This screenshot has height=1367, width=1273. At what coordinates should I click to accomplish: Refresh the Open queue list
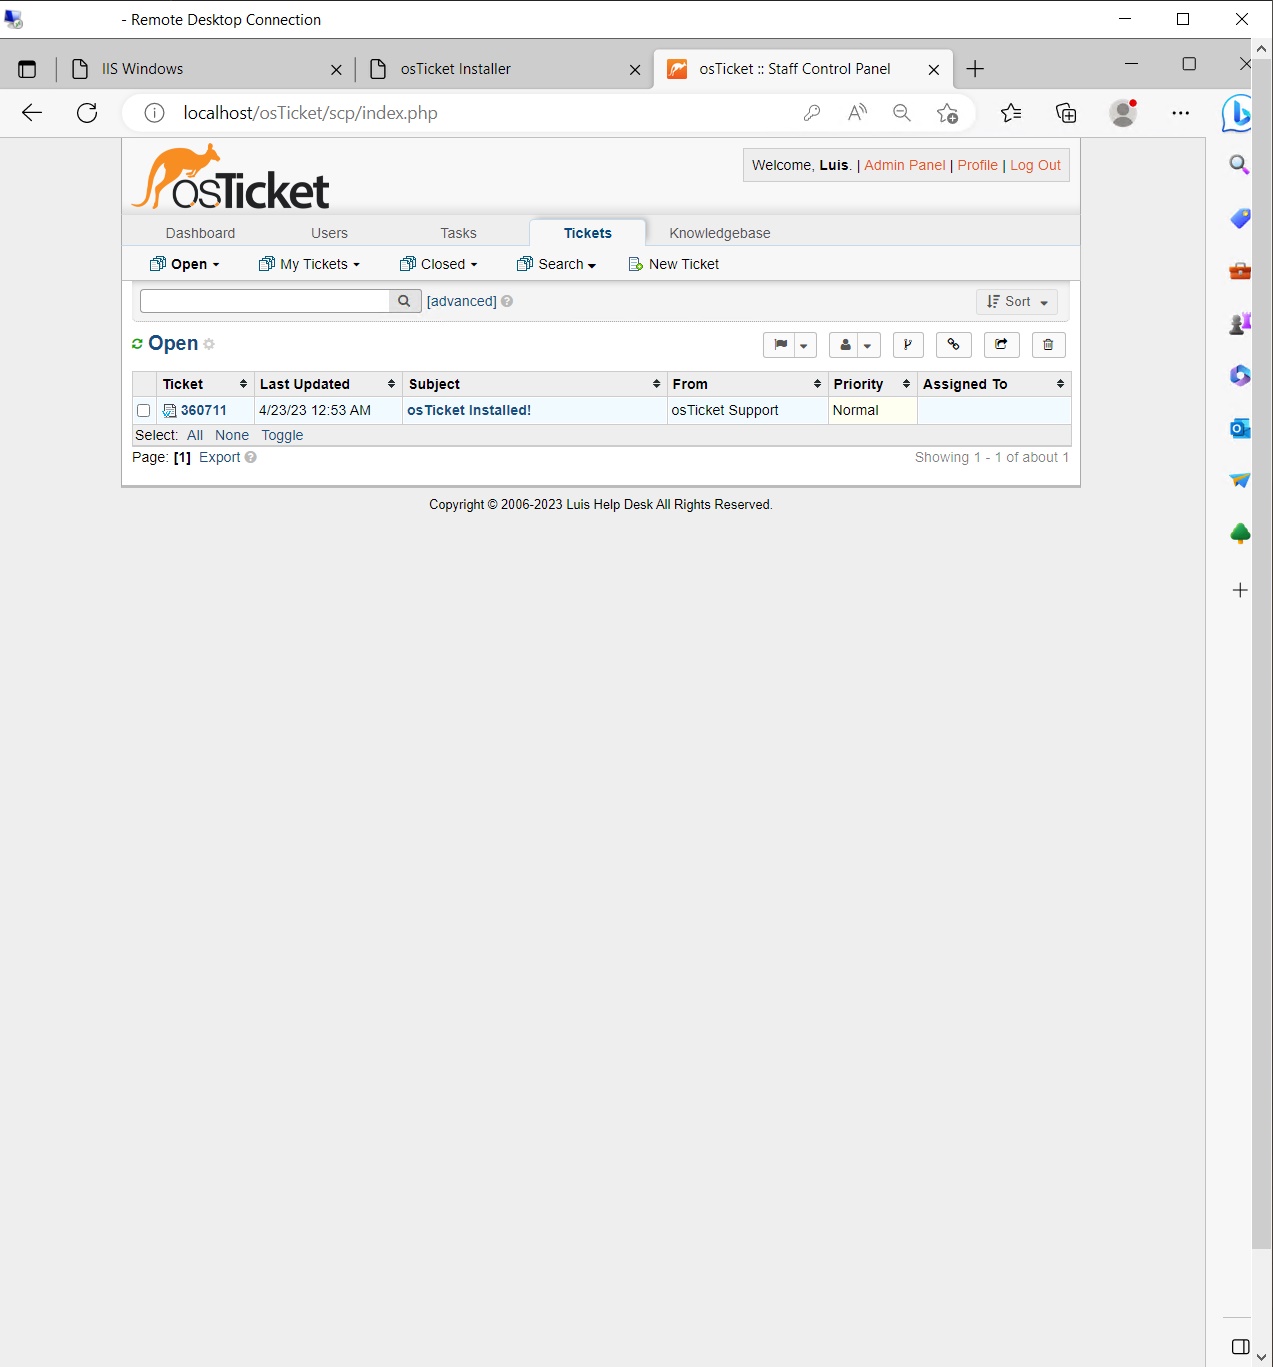tap(137, 343)
